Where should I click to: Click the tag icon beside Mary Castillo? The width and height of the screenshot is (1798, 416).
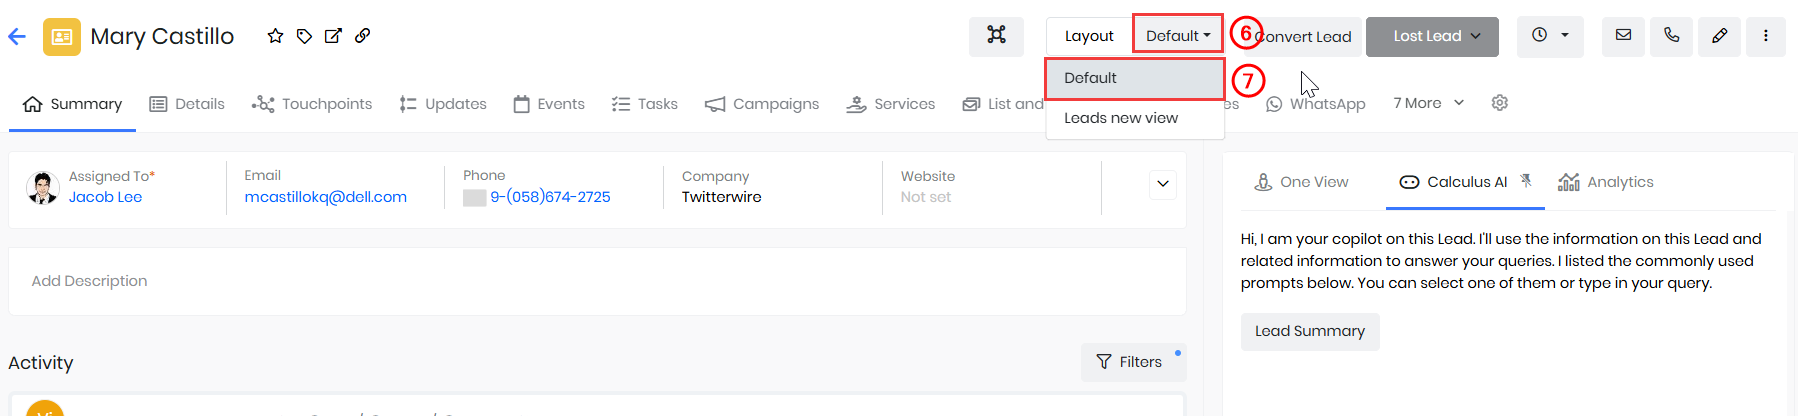(304, 36)
